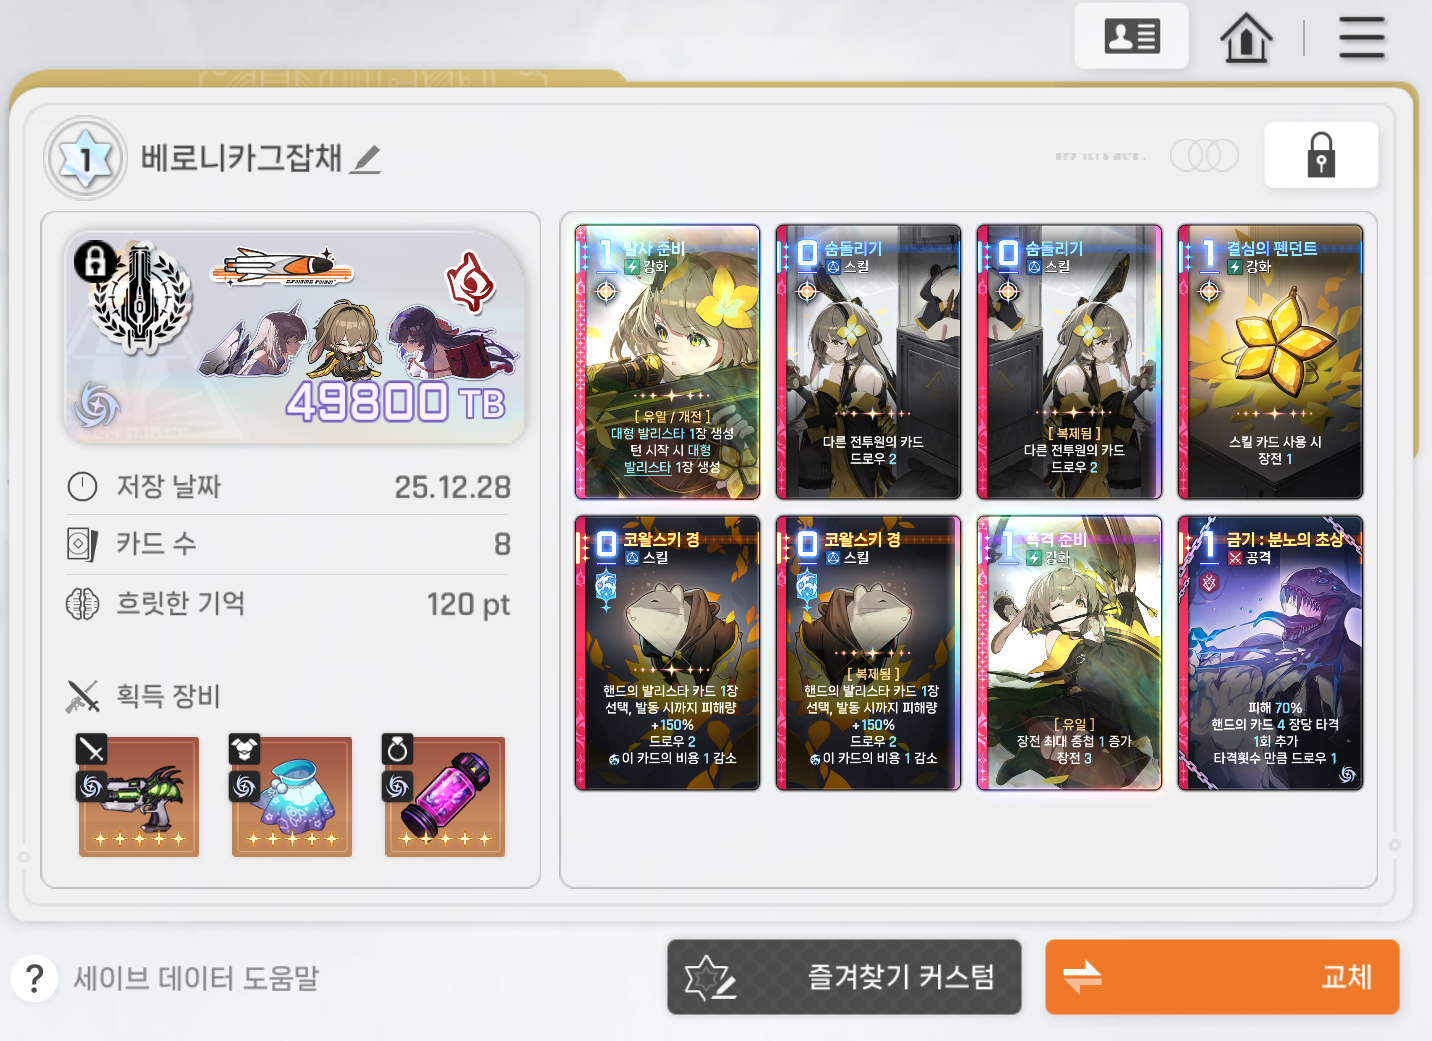Select the purple vial accessory equipment

tap(445, 797)
